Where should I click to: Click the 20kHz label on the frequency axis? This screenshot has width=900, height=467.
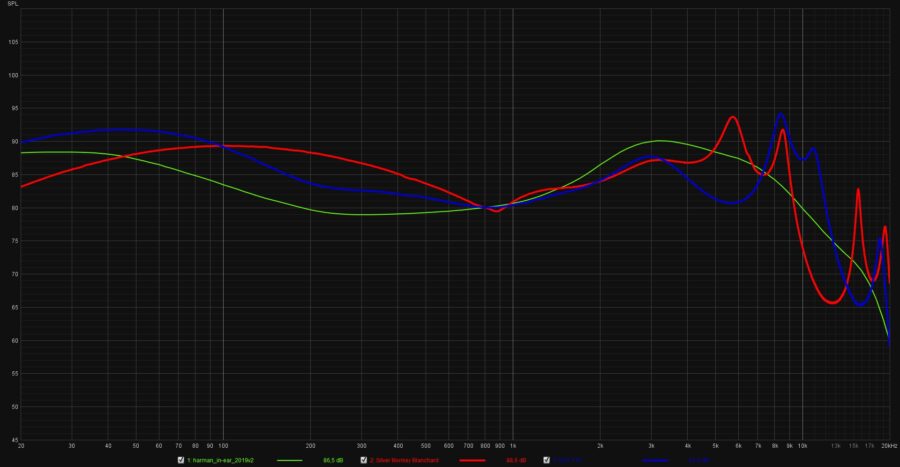tap(889, 446)
